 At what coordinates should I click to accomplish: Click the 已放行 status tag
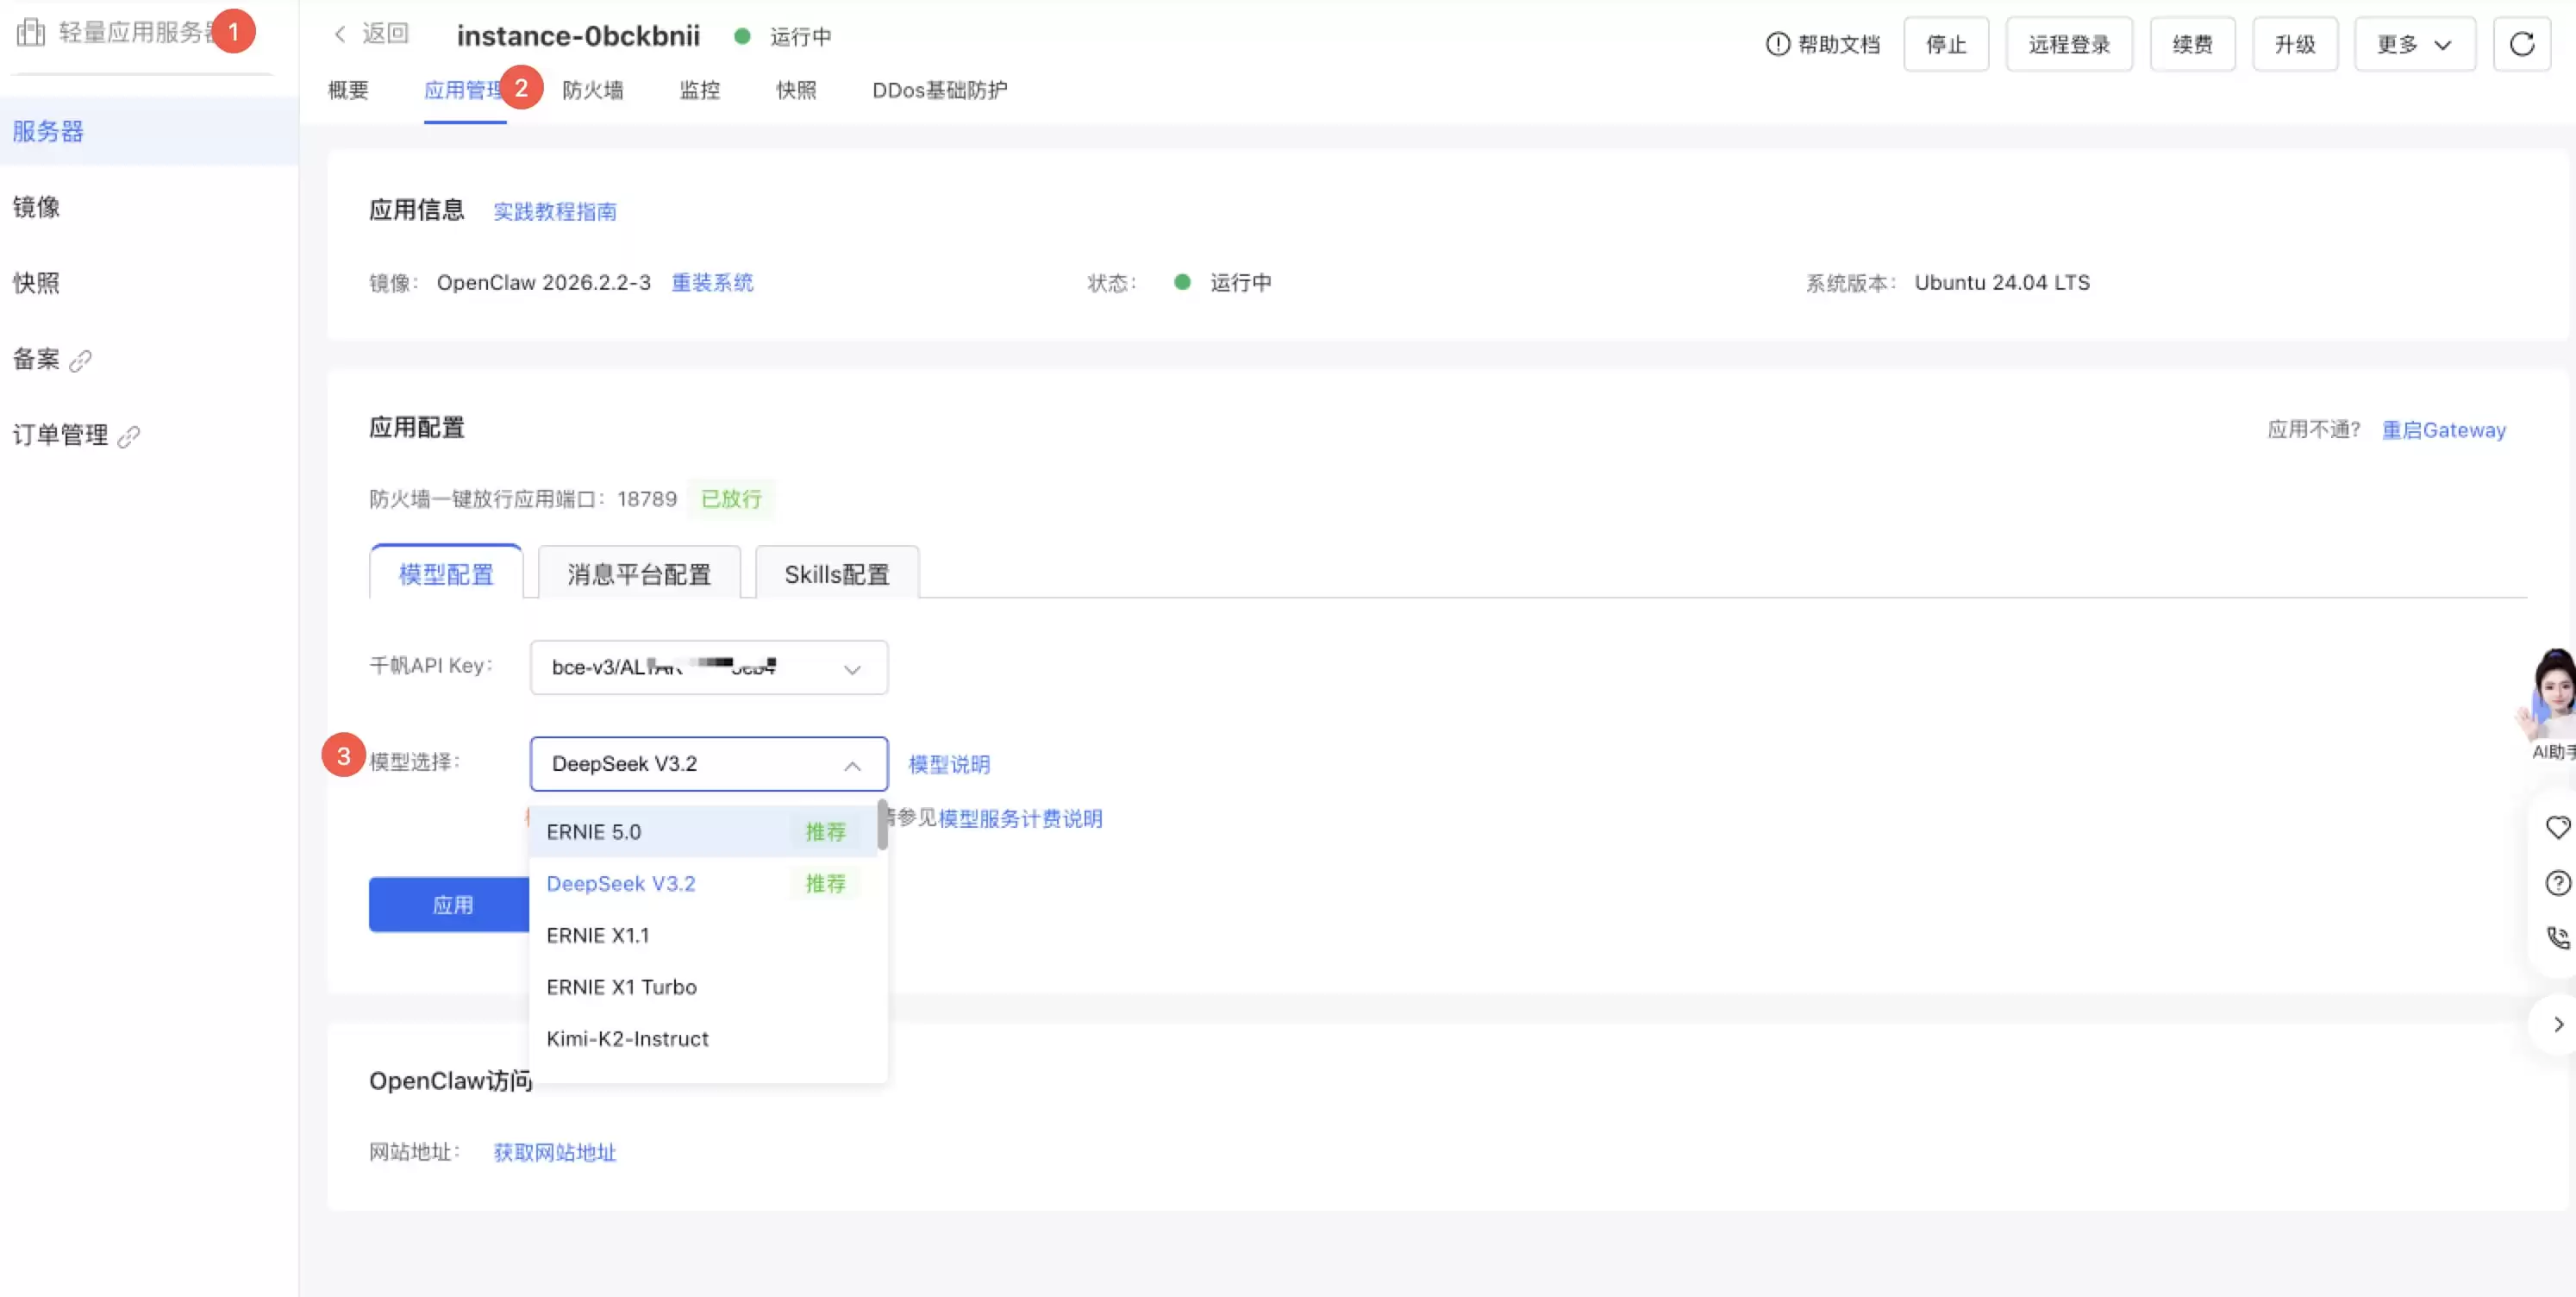(731, 498)
